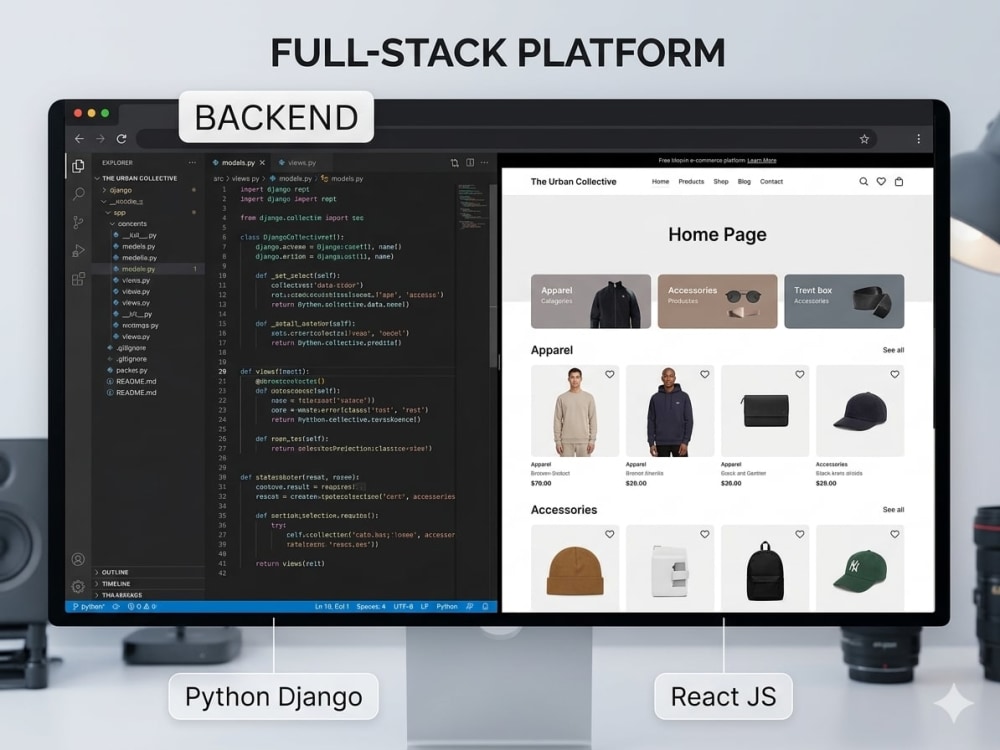Collapse THE URBAN COLLECTIVE root folder
Image resolution: width=1000 pixels, height=750 pixels.
pyautogui.click(x=136, y=179)
